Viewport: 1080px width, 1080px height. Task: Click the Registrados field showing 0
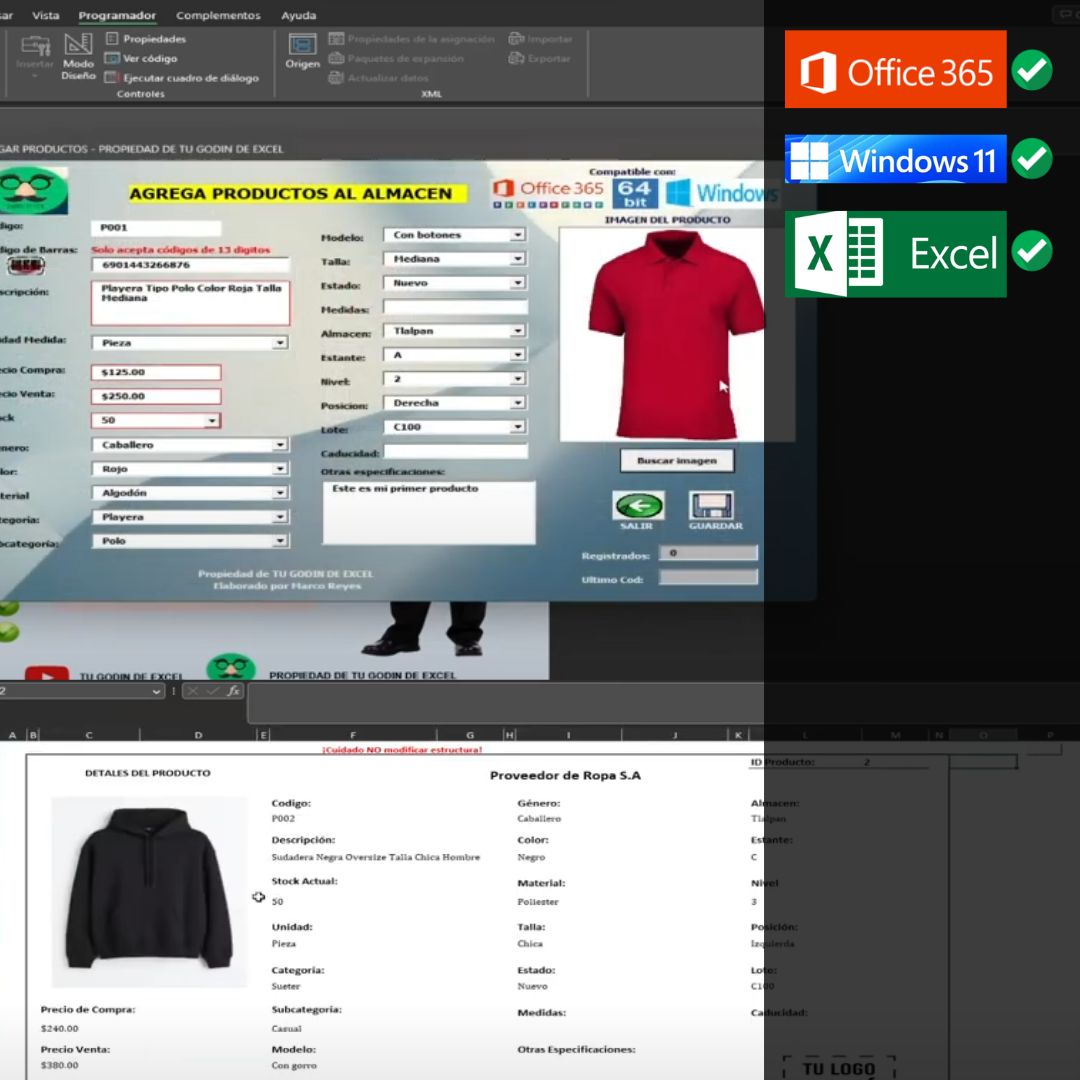click(709, 553)
